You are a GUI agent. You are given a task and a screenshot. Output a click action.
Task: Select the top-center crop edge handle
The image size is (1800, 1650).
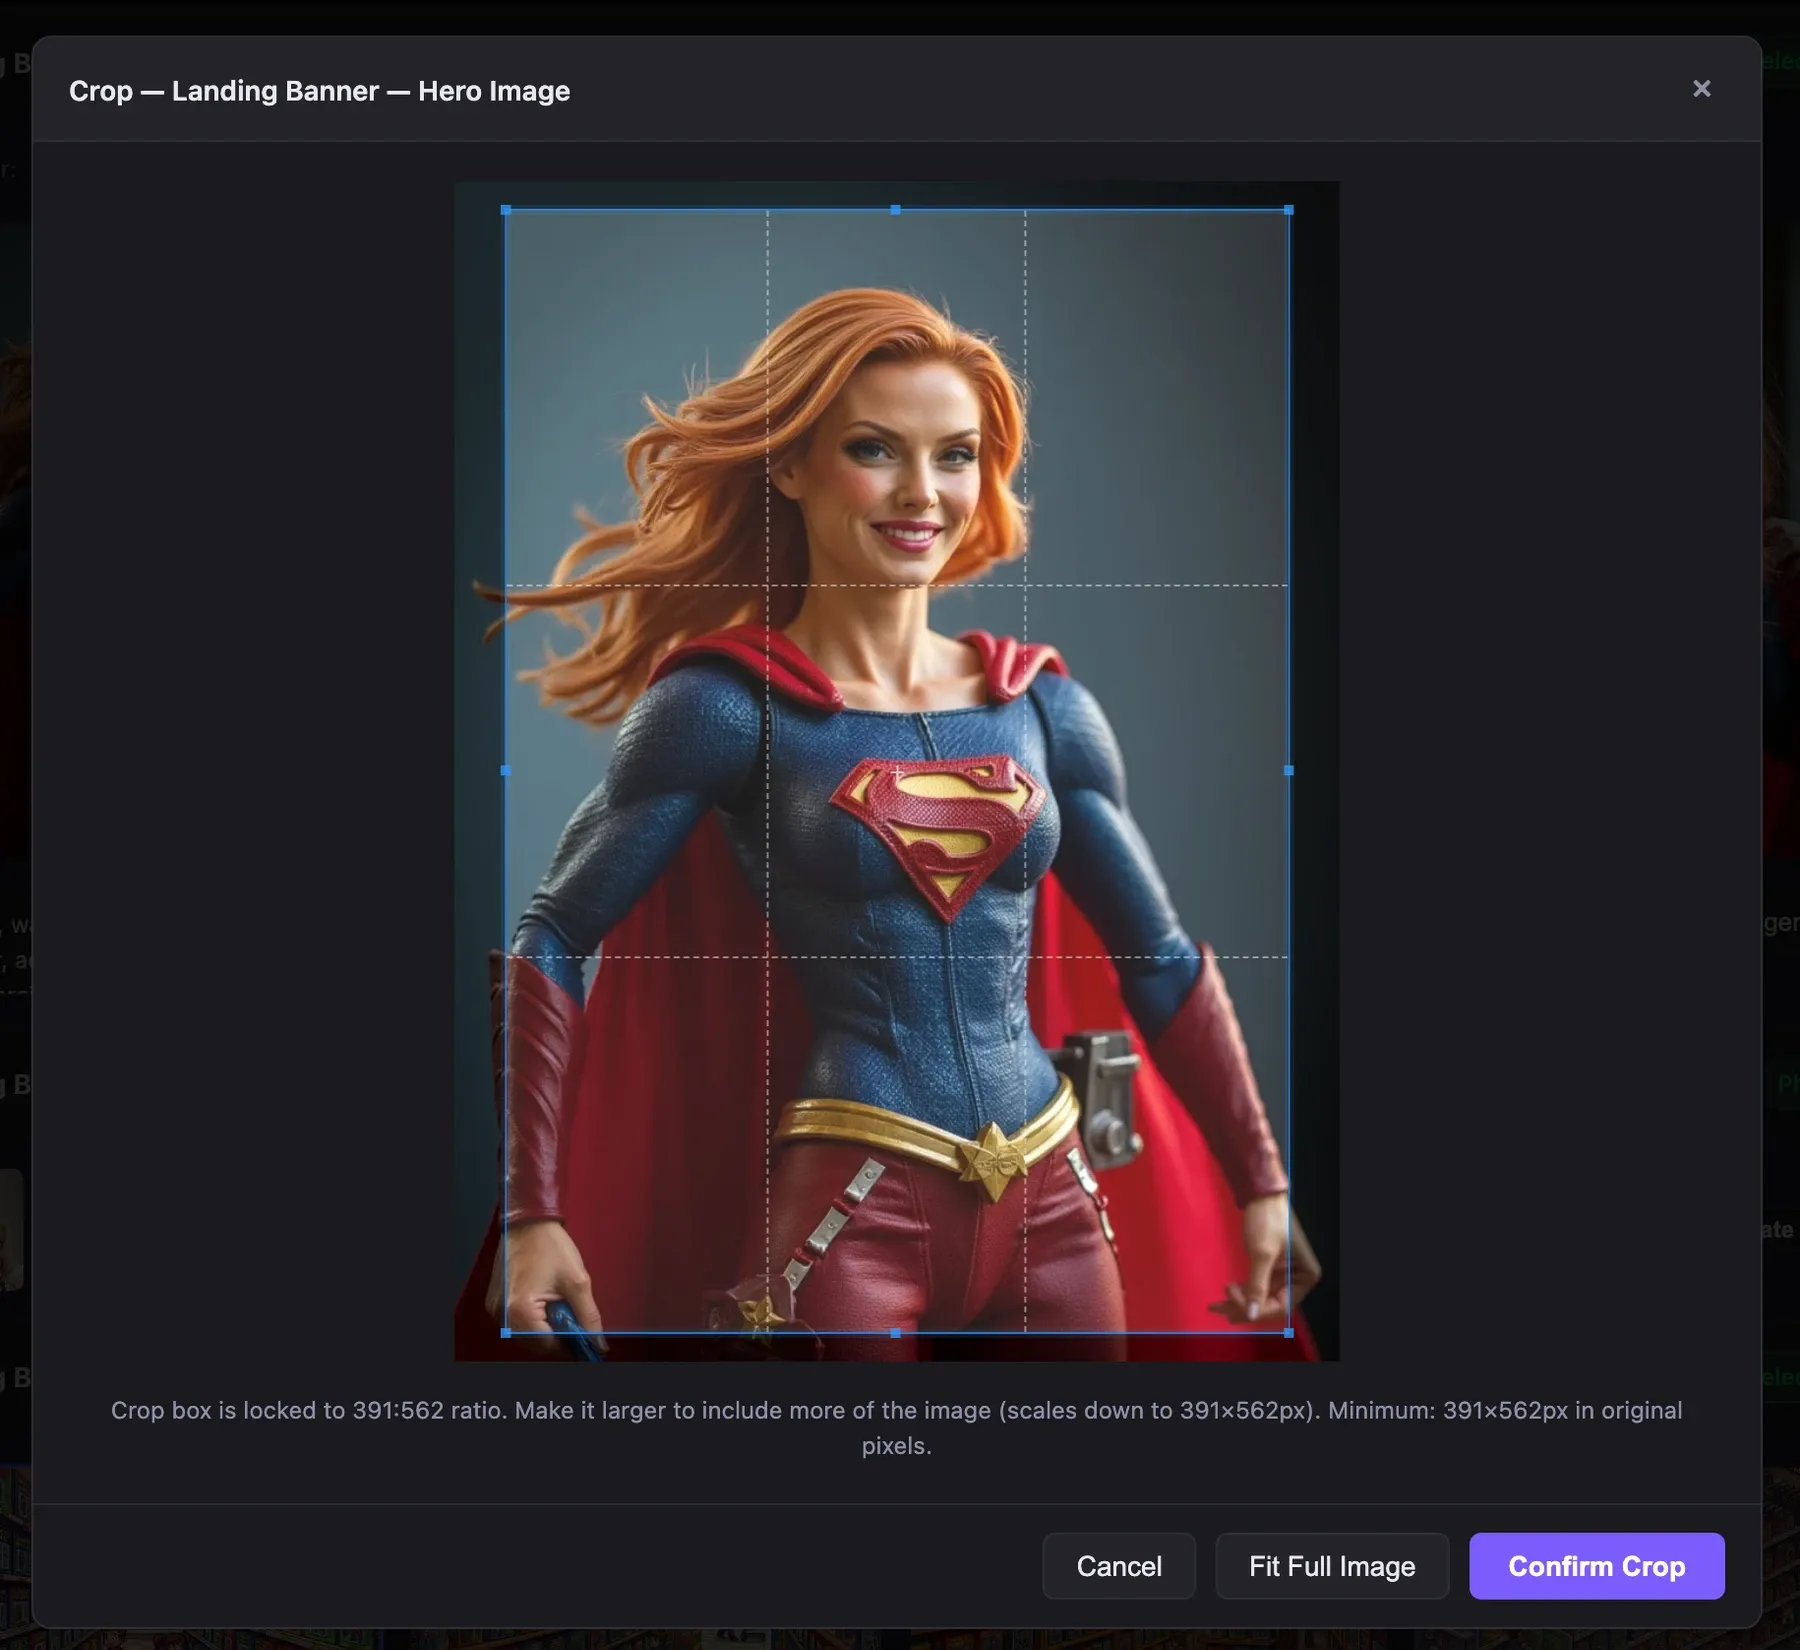coord(896,210)
